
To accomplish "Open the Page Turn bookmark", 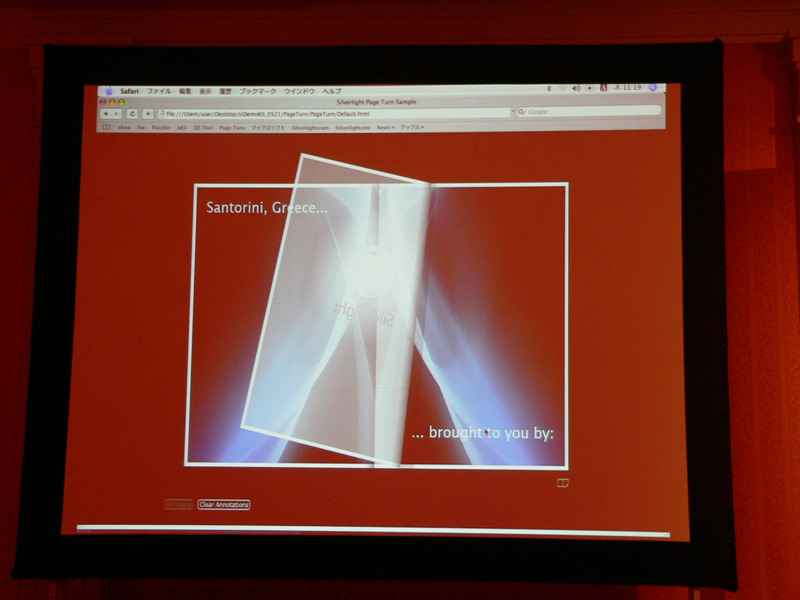I will (x=232, y=128).
